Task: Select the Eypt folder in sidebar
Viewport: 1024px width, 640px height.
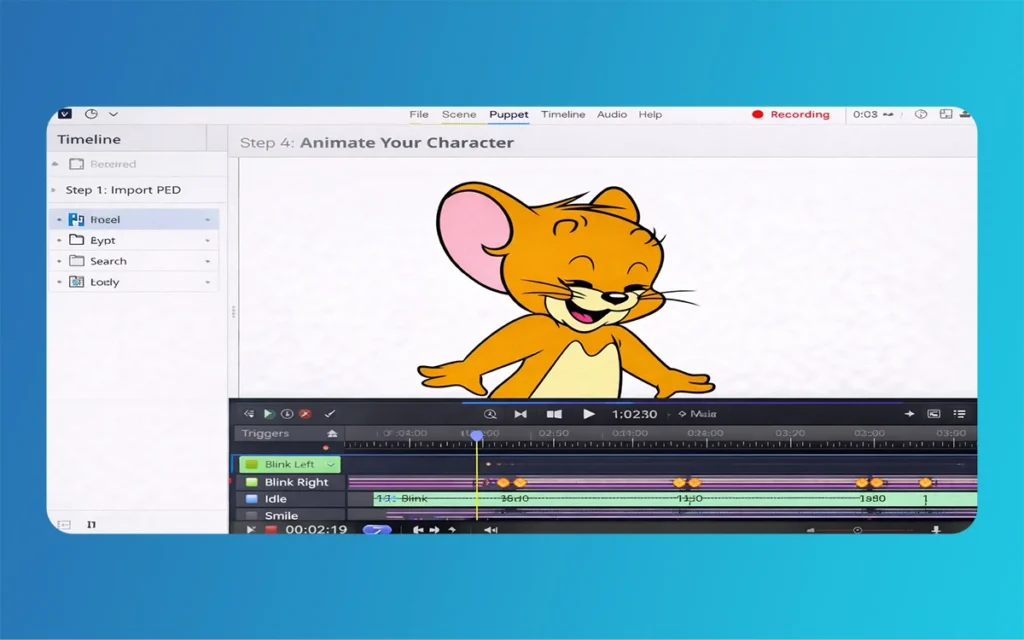Action: [x=103, y=241]
